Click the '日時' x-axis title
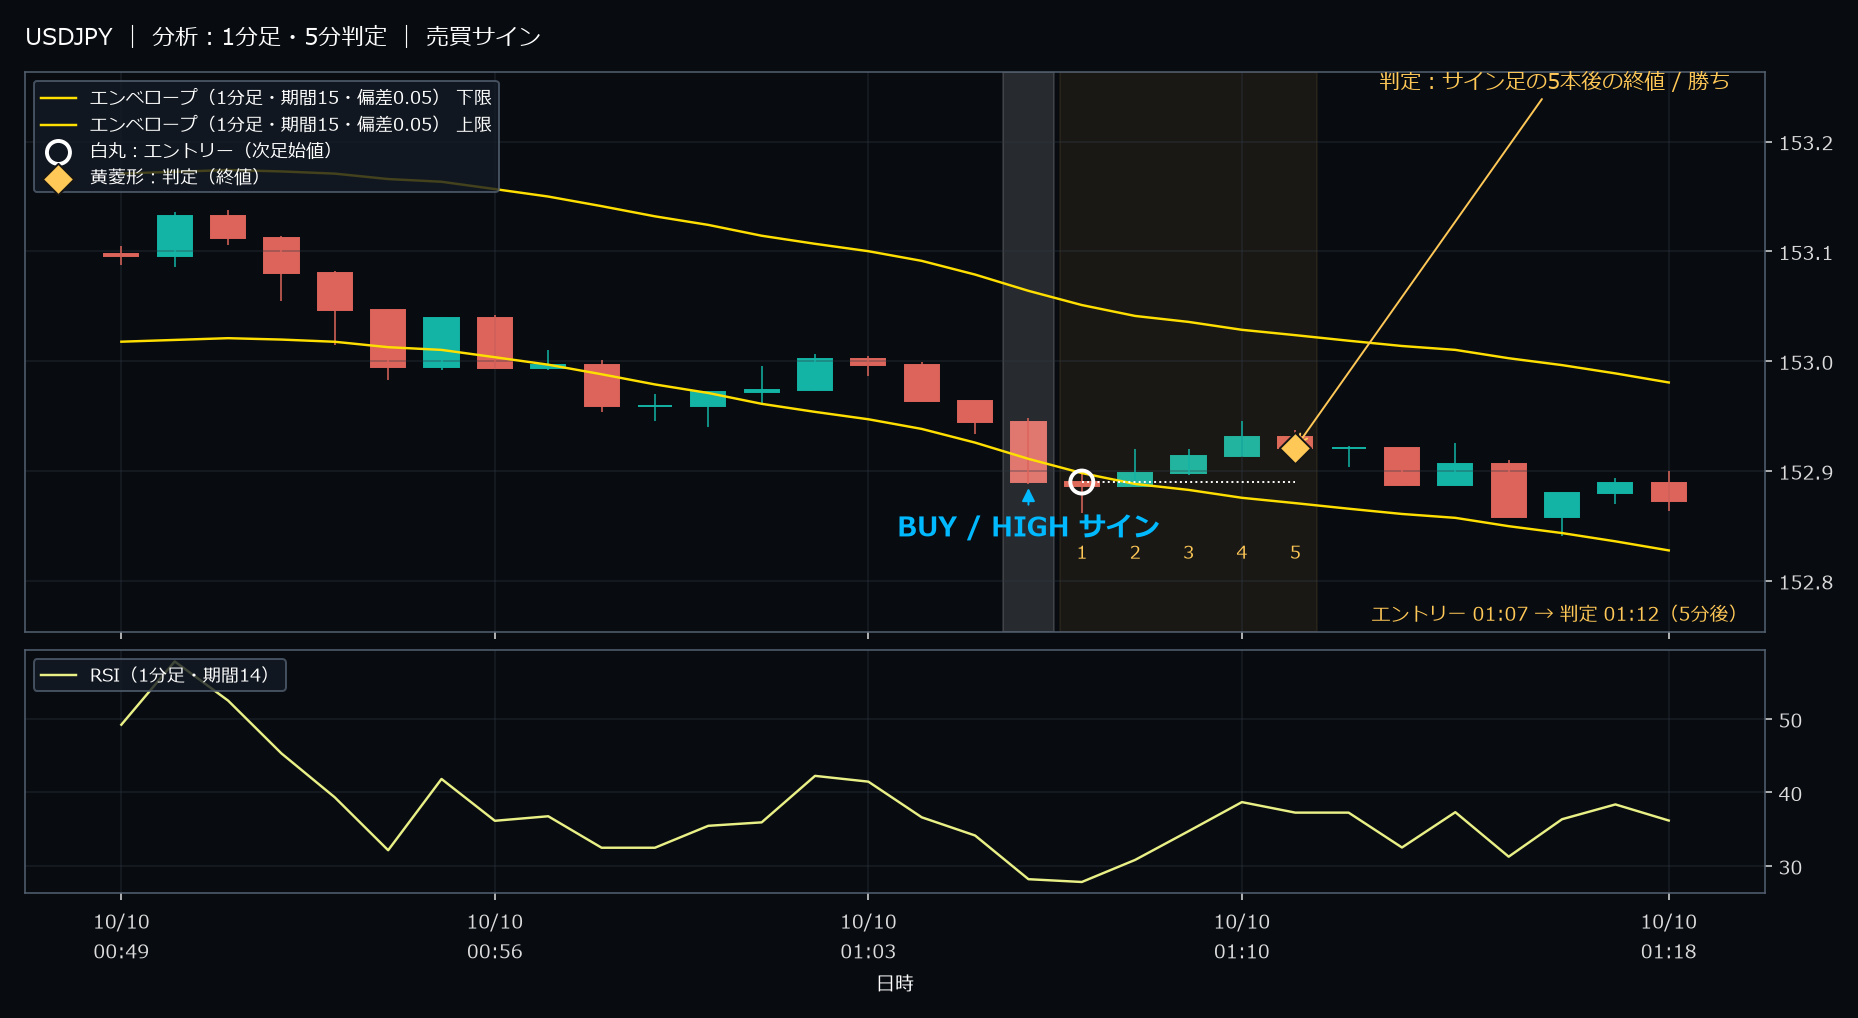 point(895,984)
